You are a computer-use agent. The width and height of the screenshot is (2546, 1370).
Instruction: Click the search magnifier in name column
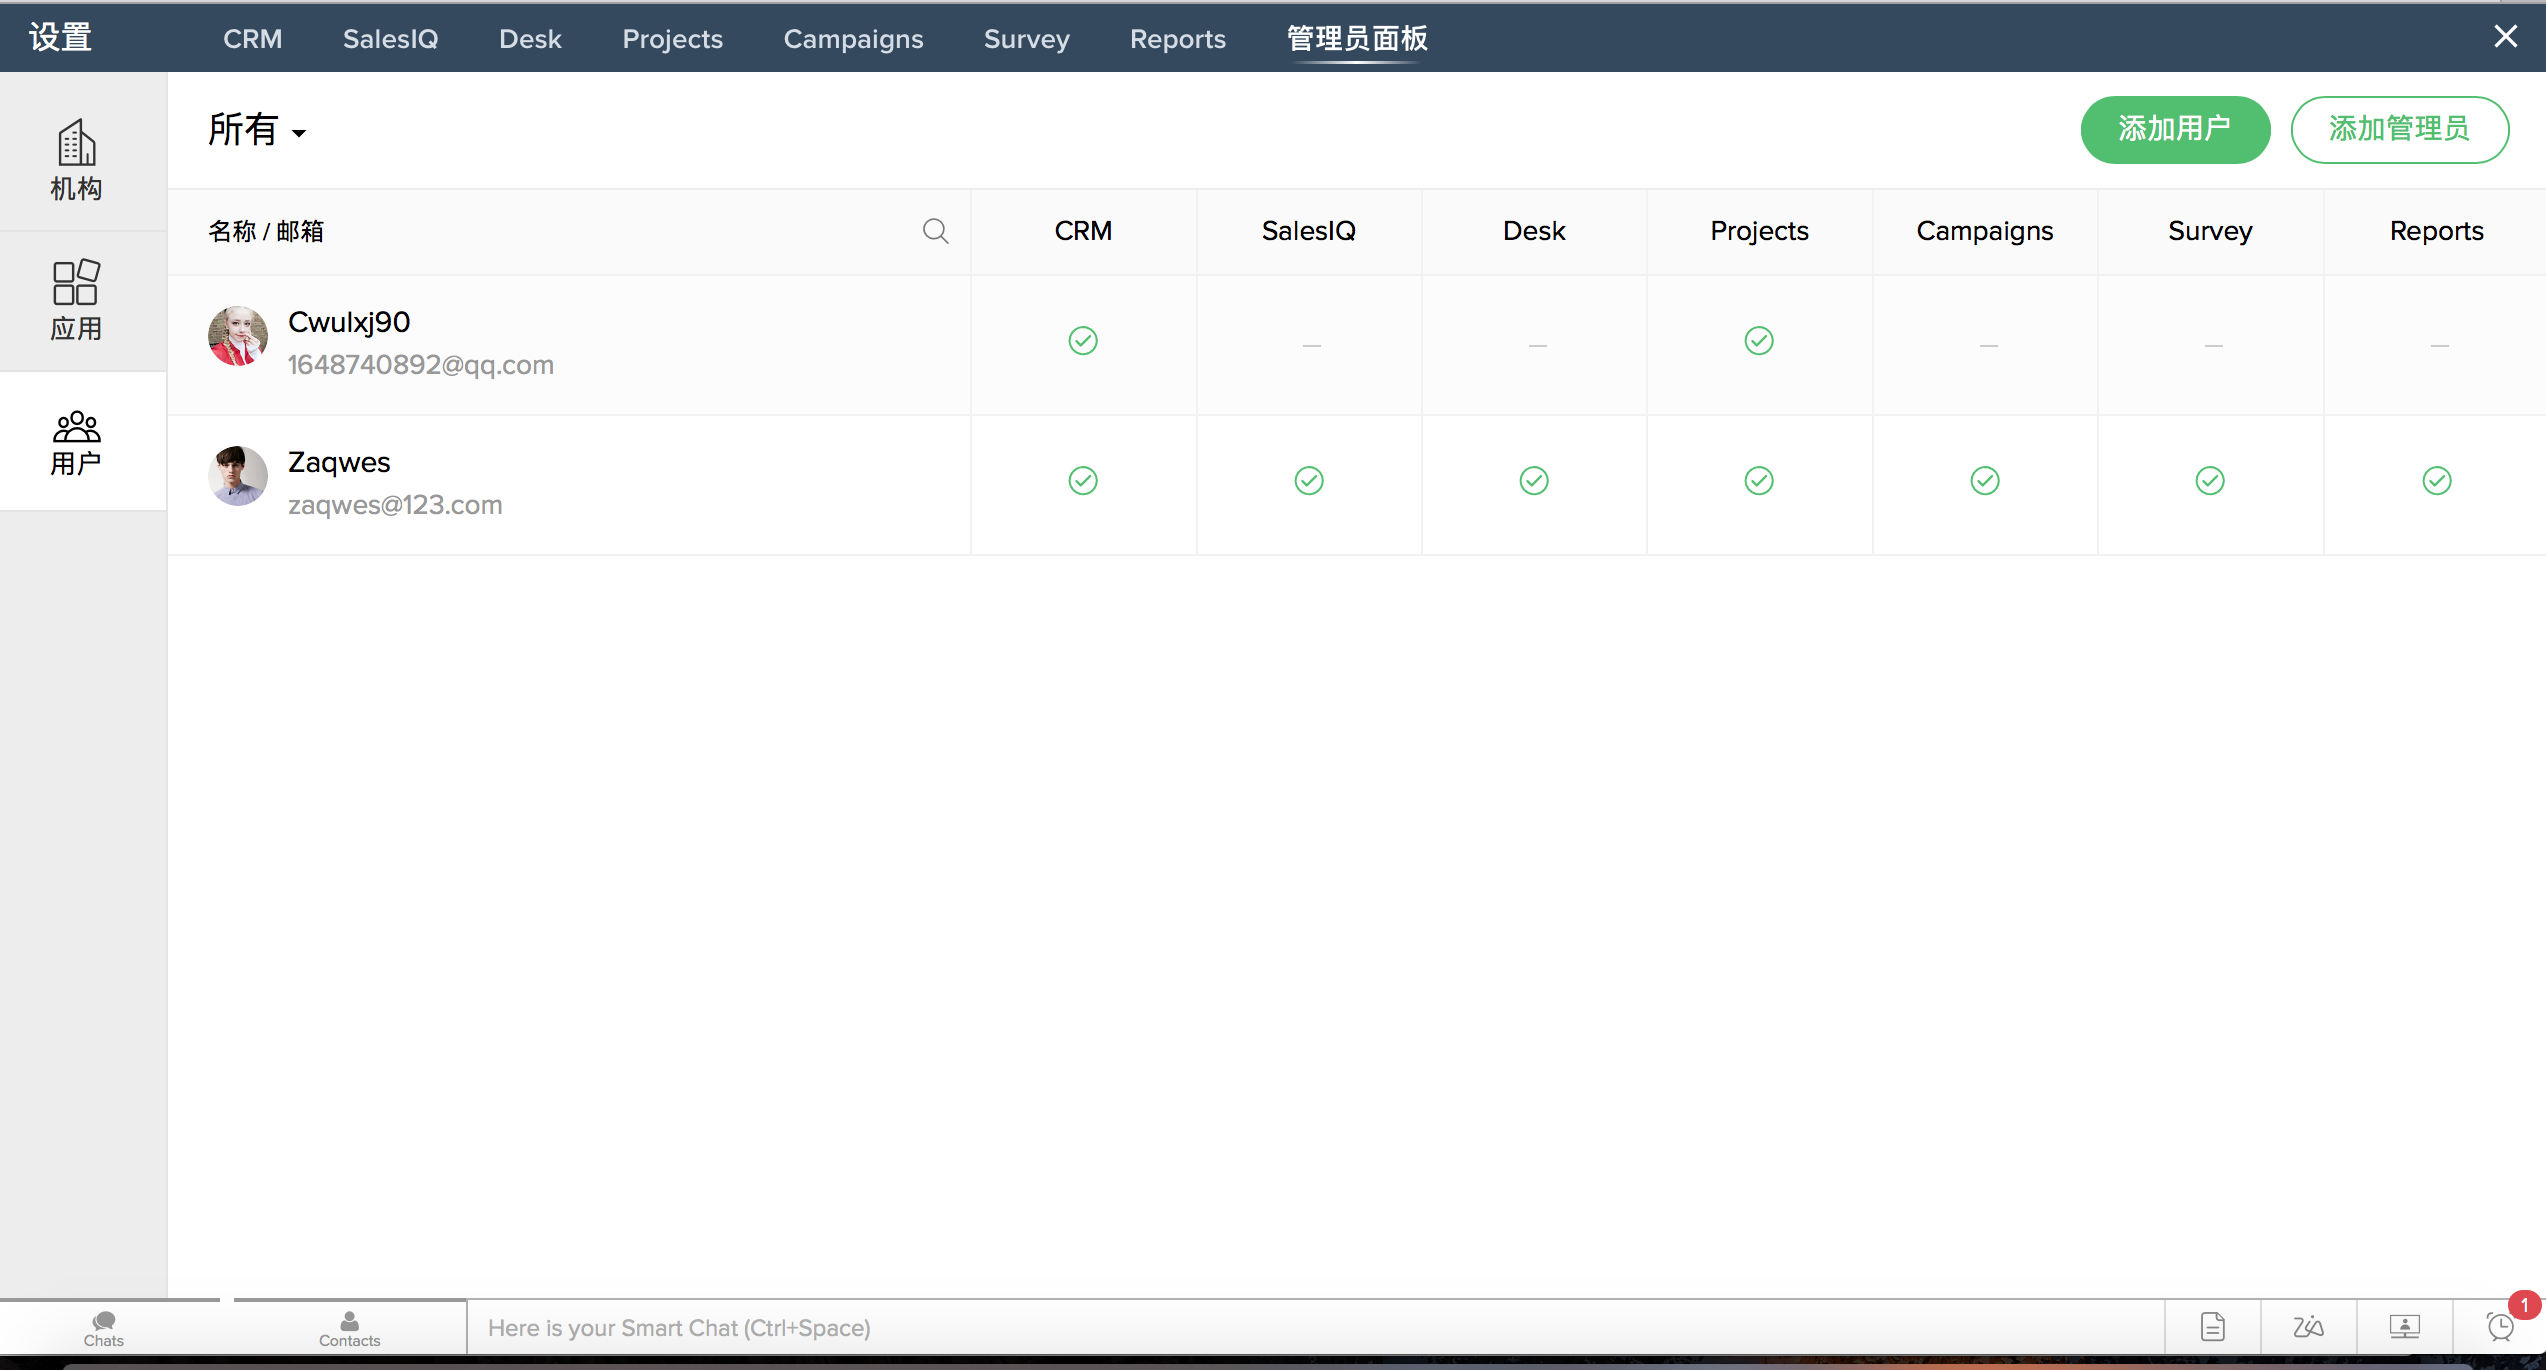[935, 231]
